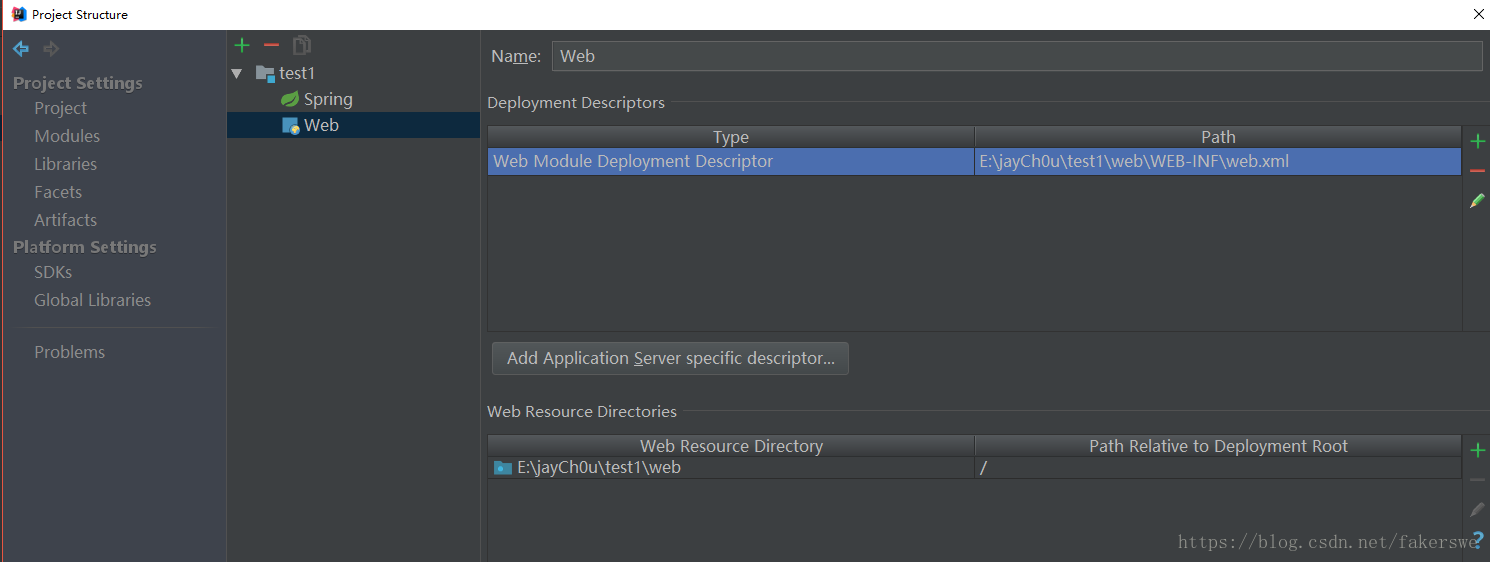
Task: Add a deployment descriptor with green plus
Action: click(x=1477, y=141)
